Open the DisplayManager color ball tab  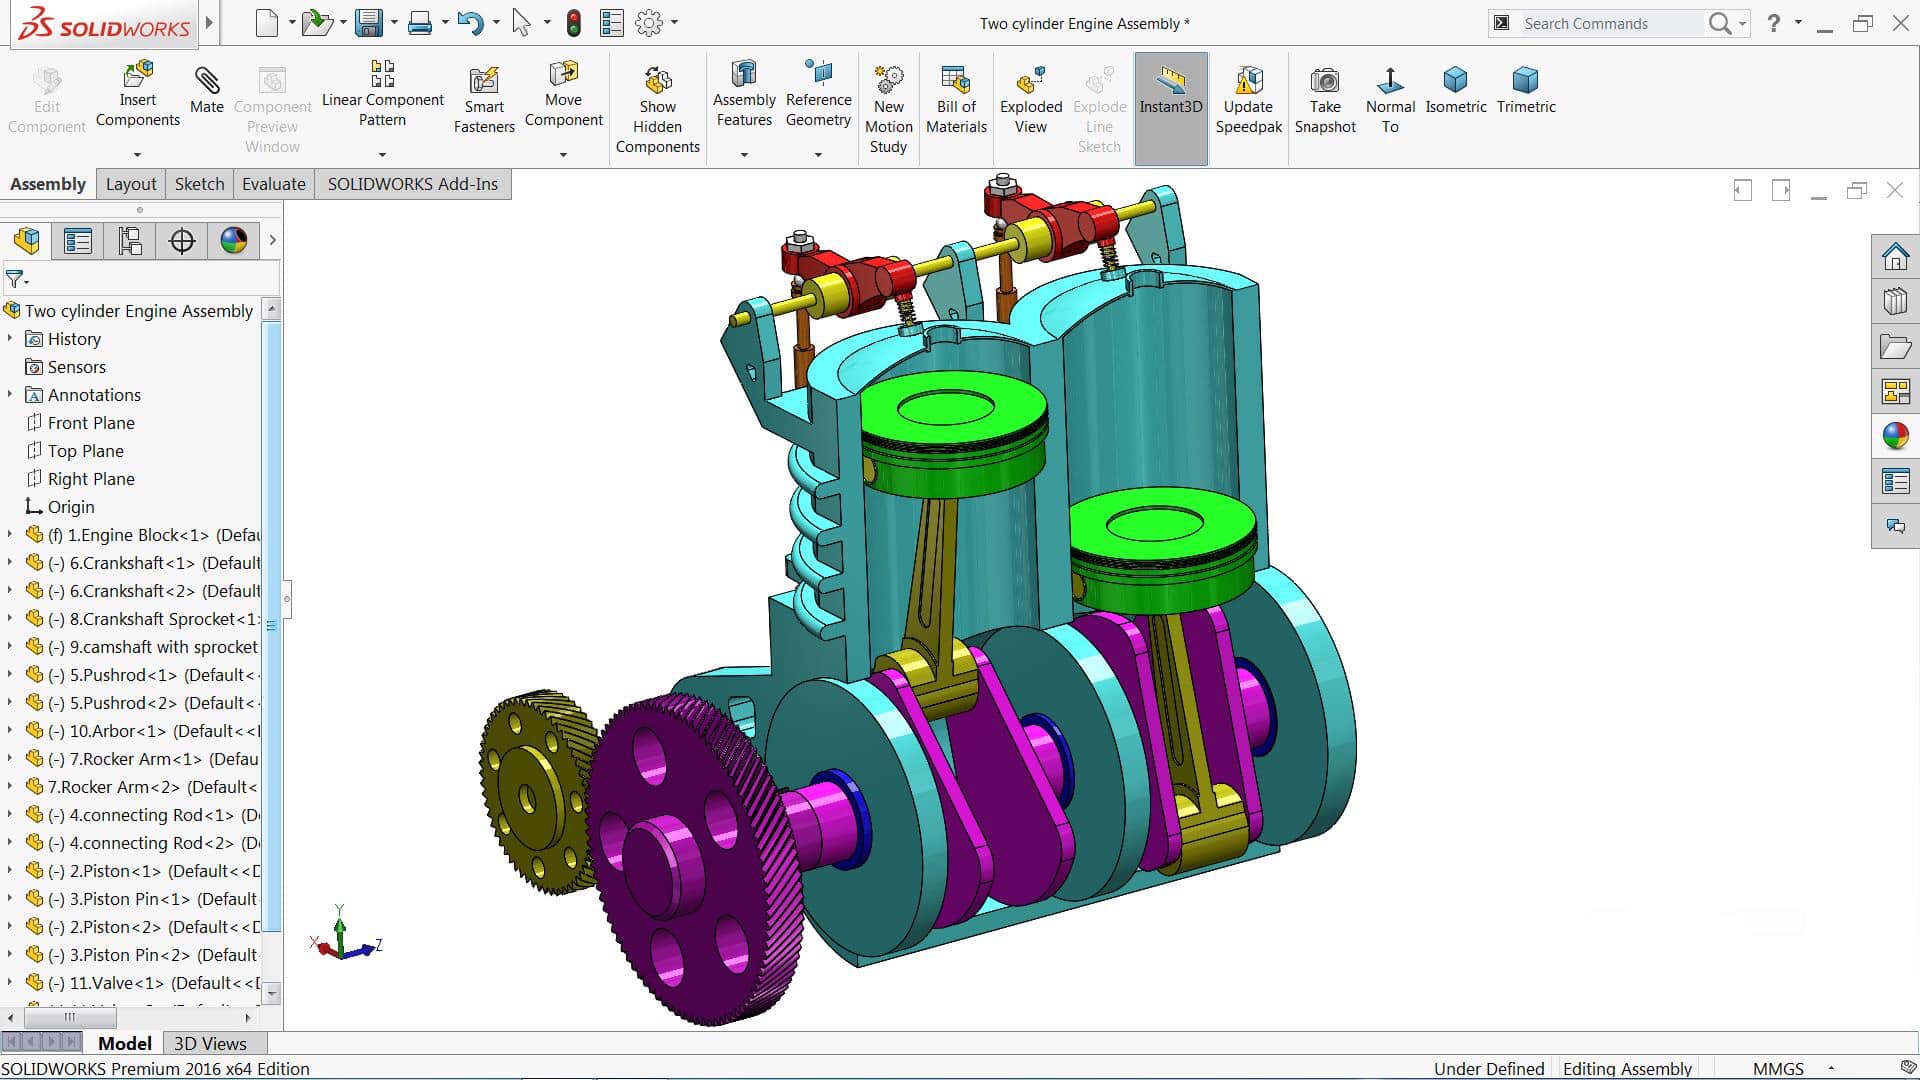[234, 241]
